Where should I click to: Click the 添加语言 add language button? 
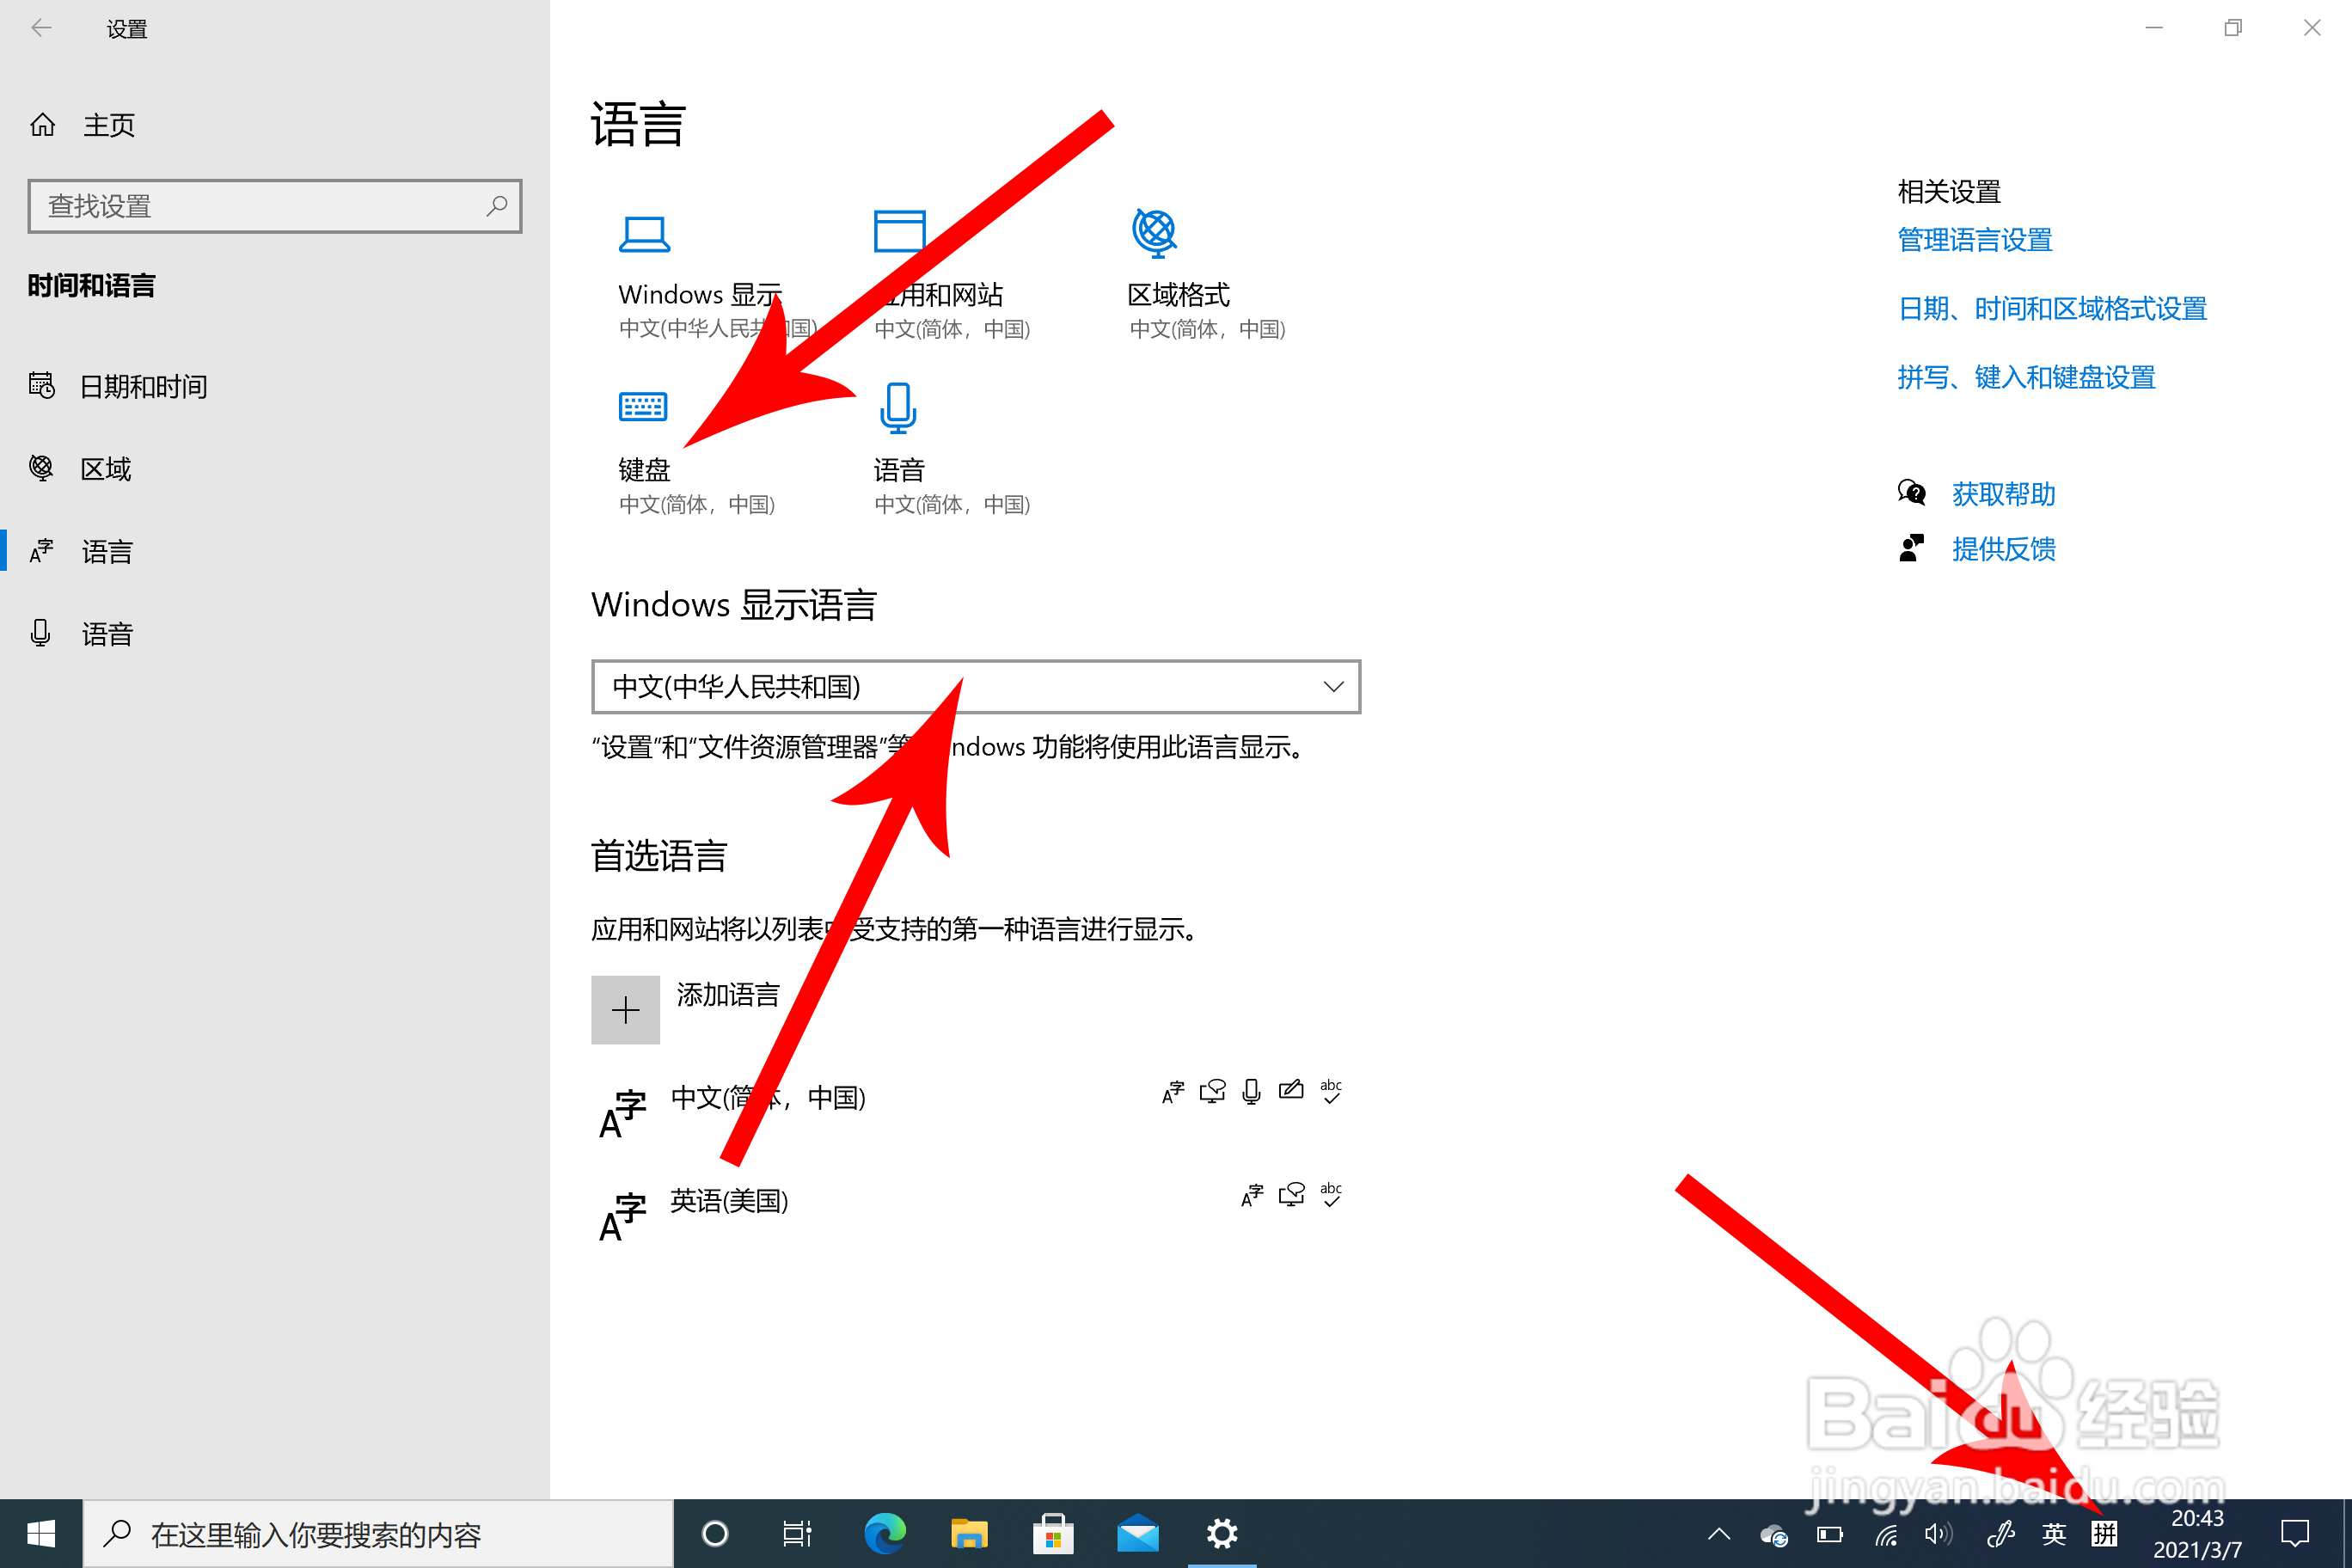tap(625, 1009)
